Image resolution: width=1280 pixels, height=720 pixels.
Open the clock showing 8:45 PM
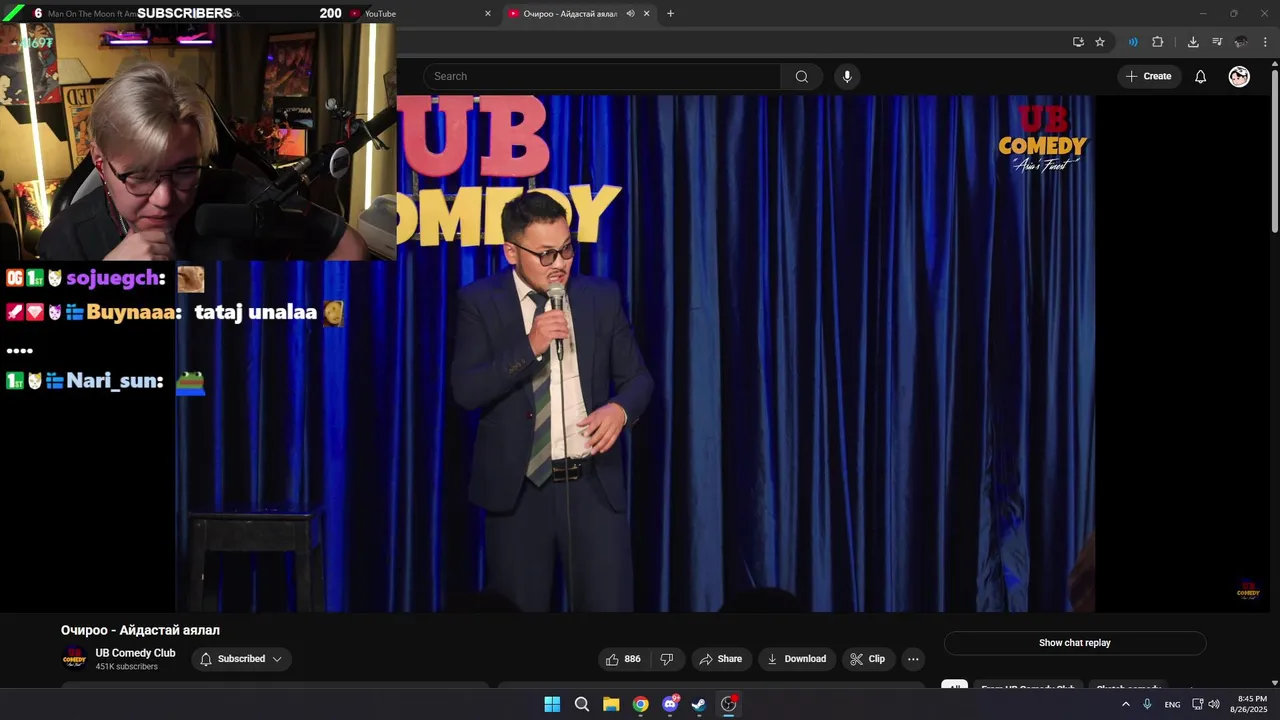[x=1251, y=704]
